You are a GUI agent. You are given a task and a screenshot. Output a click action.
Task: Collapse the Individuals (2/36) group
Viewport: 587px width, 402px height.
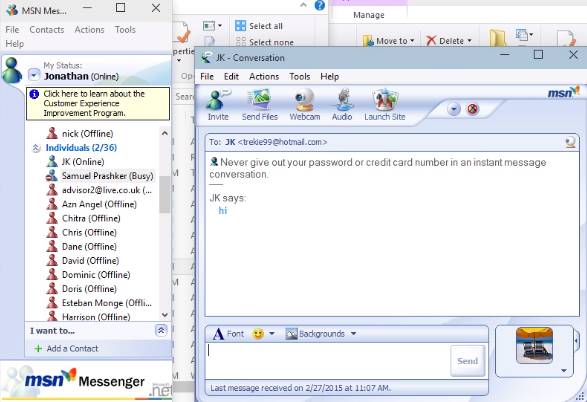coord(36,148)
